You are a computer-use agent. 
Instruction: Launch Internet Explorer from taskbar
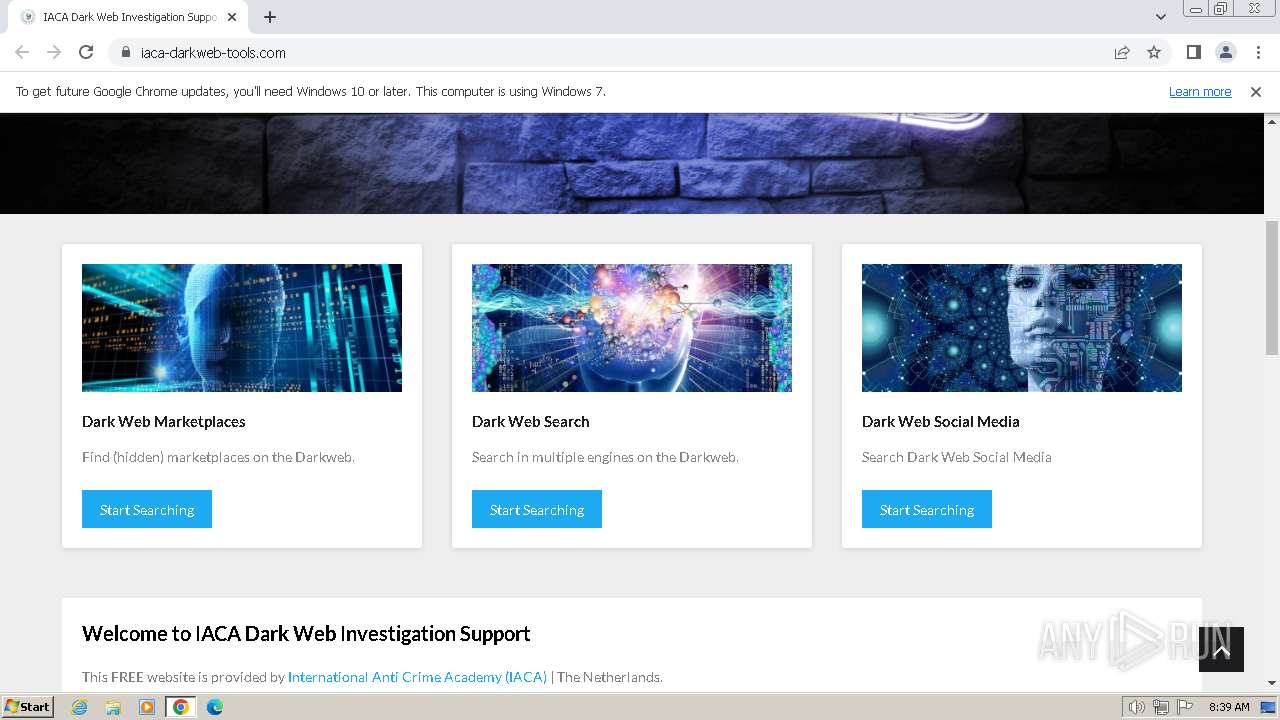[80, 707]
